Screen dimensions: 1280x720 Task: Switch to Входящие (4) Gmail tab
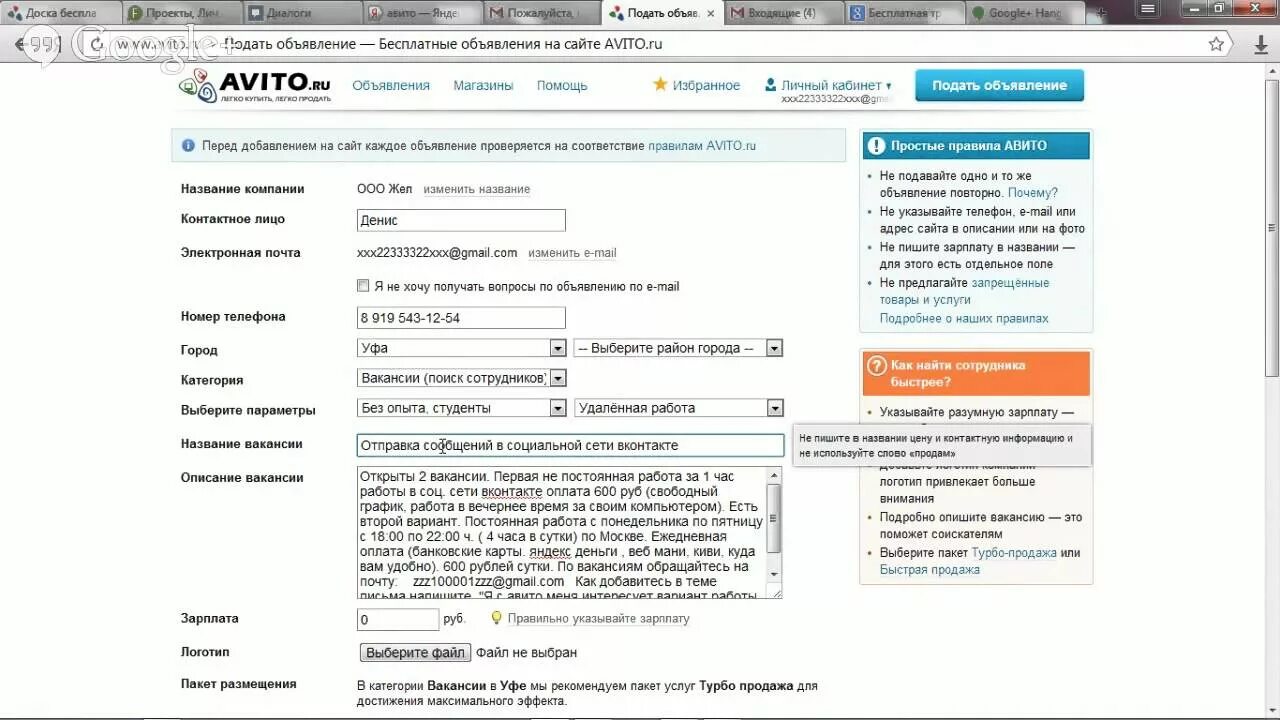coord(784,13)
